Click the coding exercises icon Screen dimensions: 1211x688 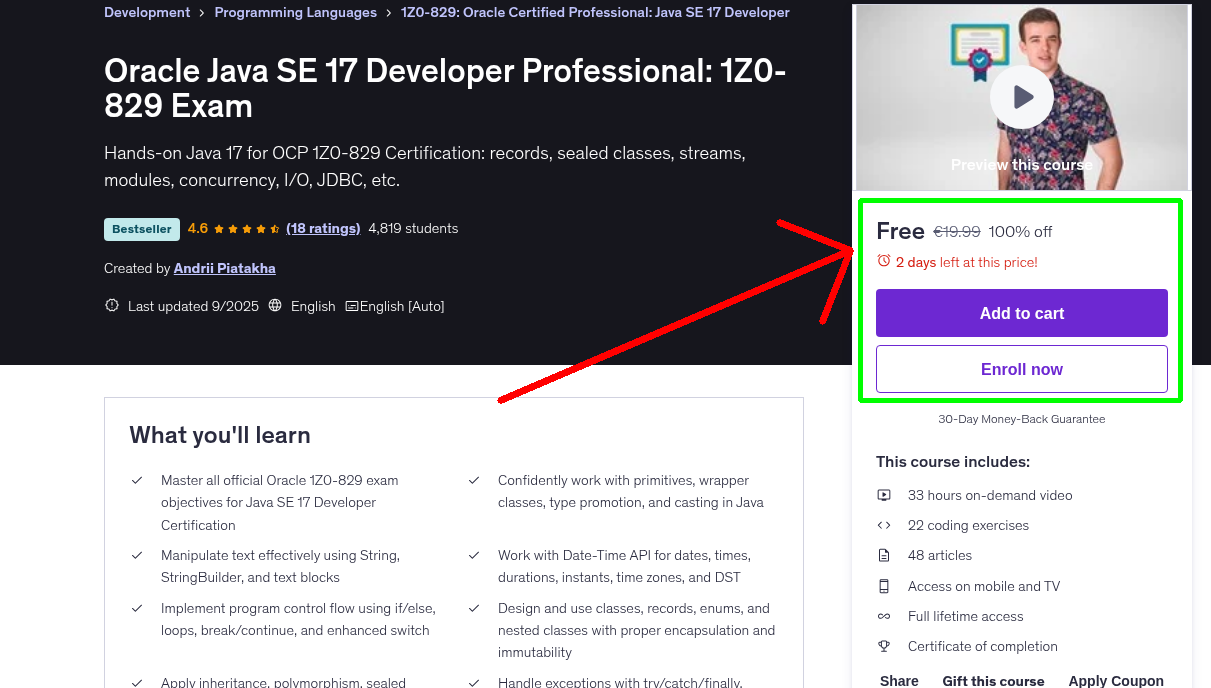884,525
